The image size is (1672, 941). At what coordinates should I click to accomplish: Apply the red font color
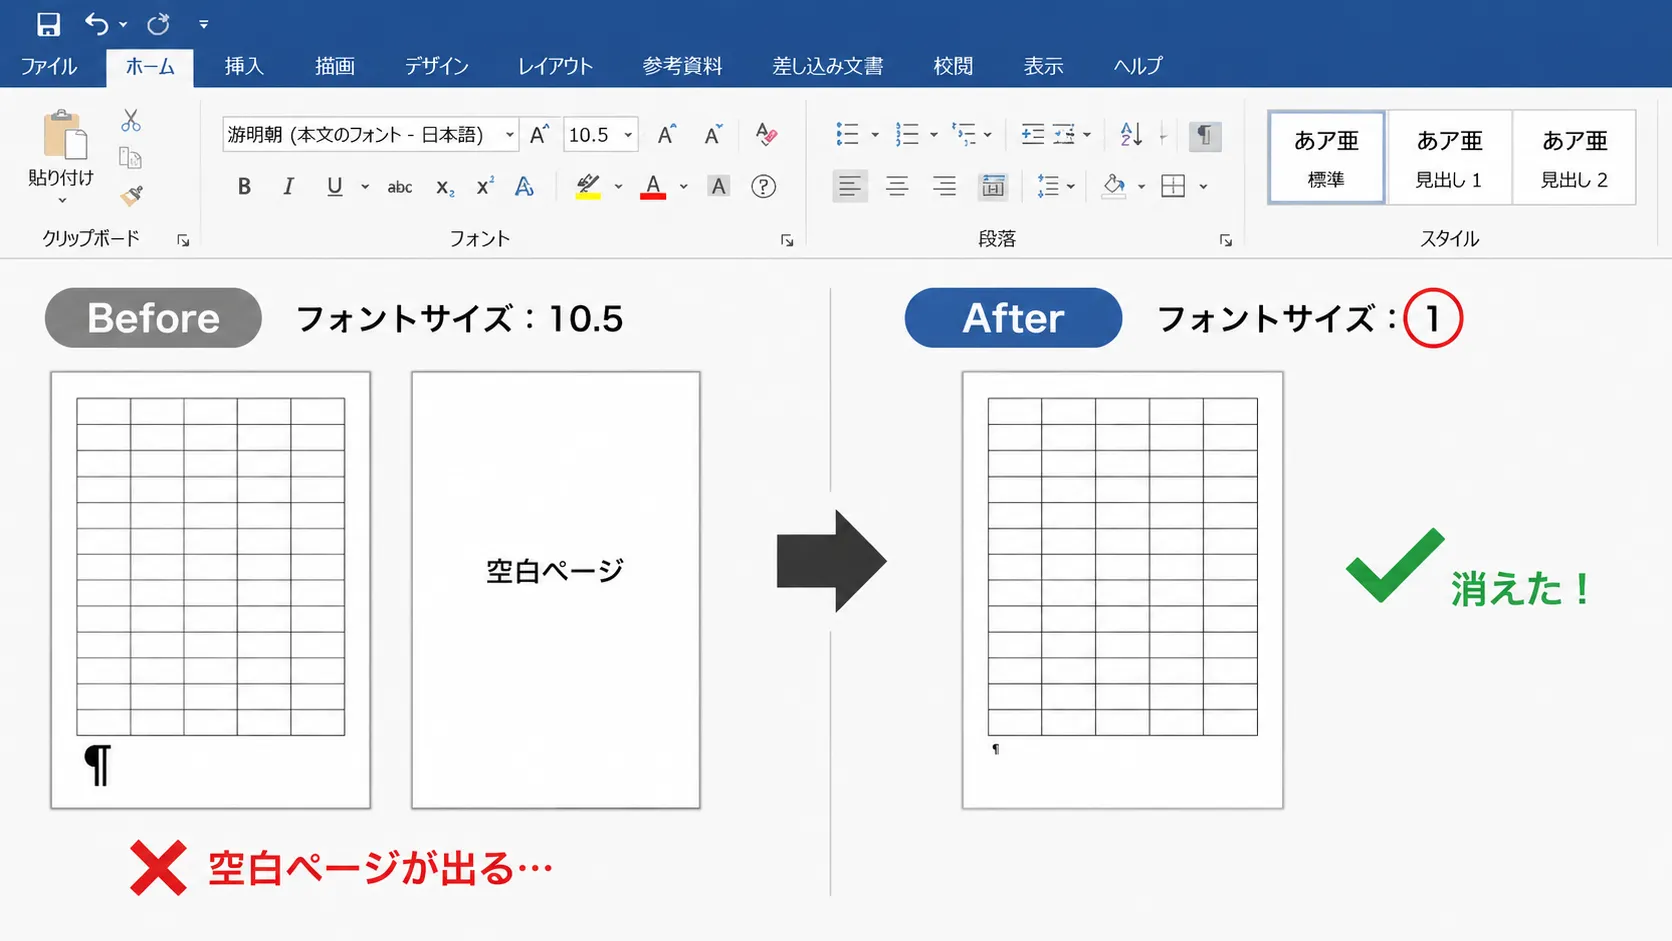click(x=653, y=186)
